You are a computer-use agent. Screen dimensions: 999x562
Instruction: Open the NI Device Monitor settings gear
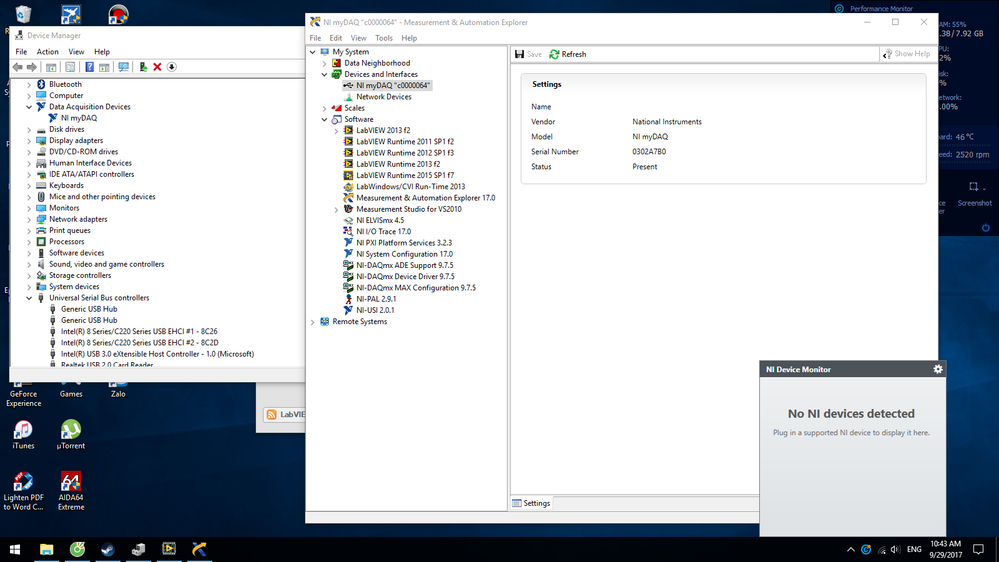tap(938, 369)
